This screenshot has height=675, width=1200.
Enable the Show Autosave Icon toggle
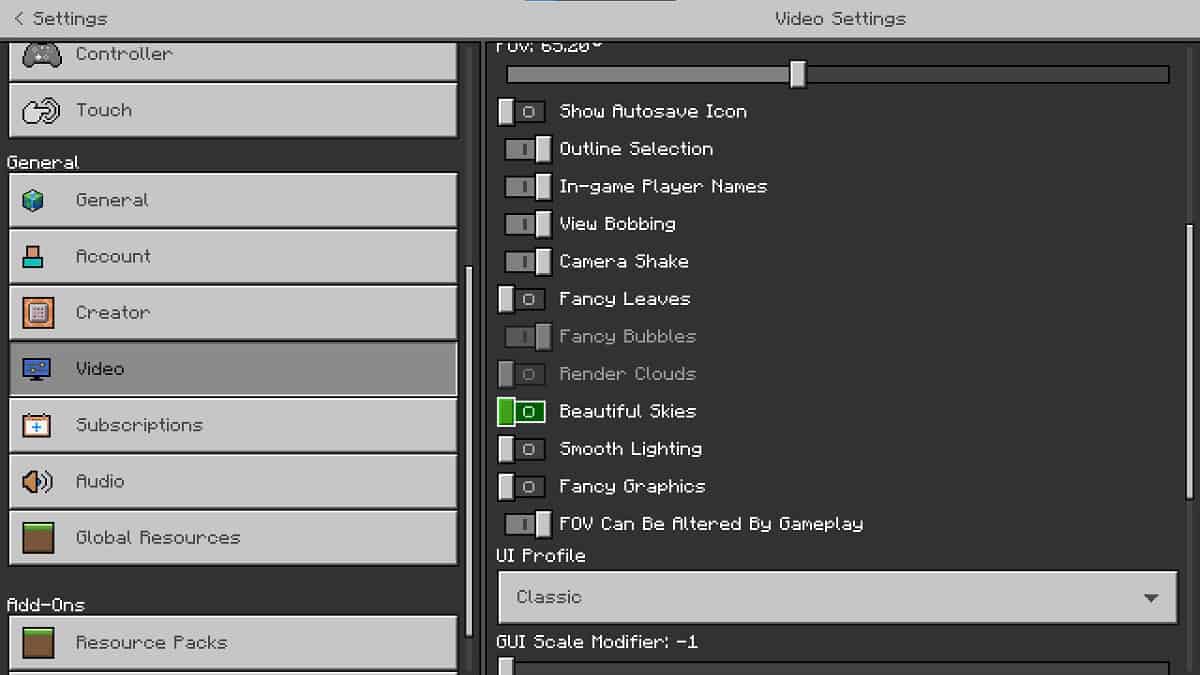tap(521, 111)
